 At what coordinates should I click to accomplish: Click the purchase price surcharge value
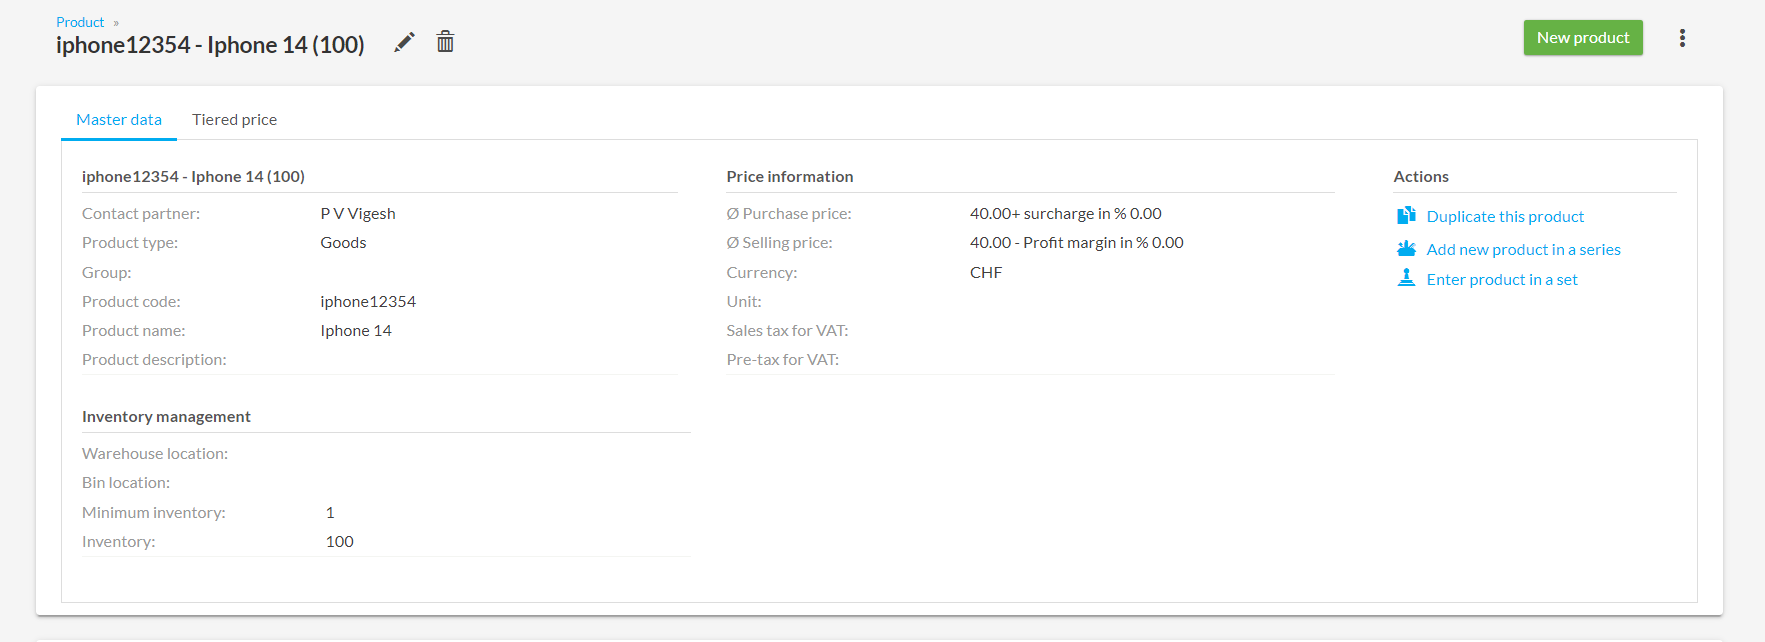coord(1065,214)
